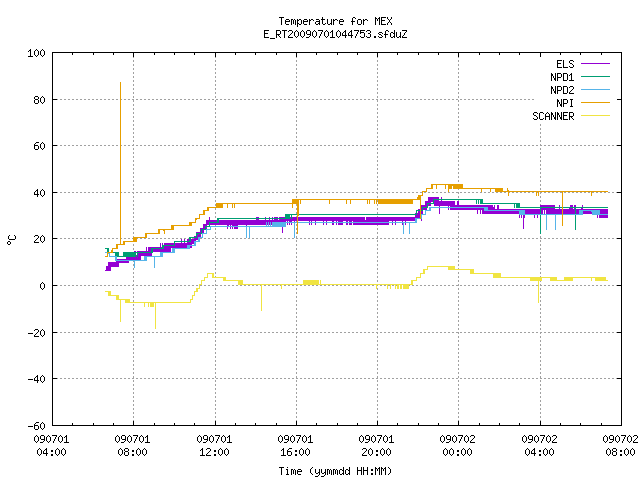The height and width of the screenshot is (480, 640).
Task: Pick the orange NPI legend line sample
Action: [x=595, y=102]
